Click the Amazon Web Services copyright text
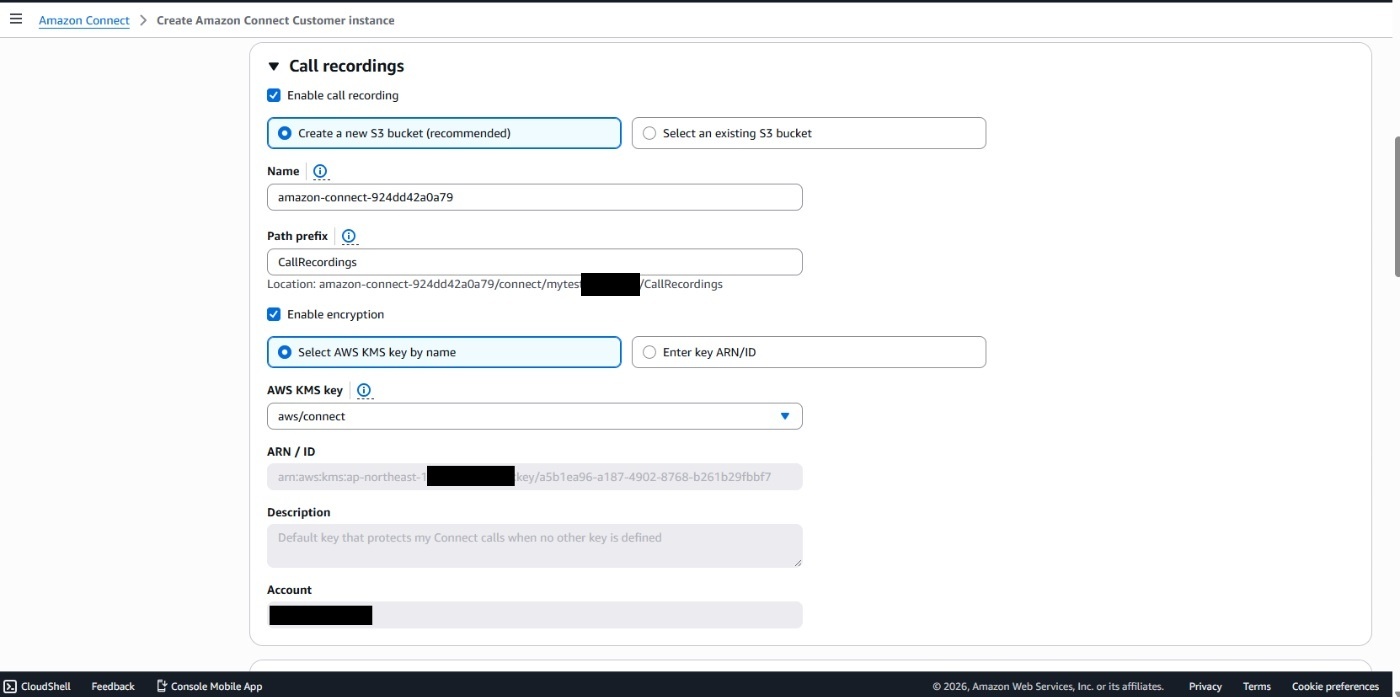 tap(1048, 686)
